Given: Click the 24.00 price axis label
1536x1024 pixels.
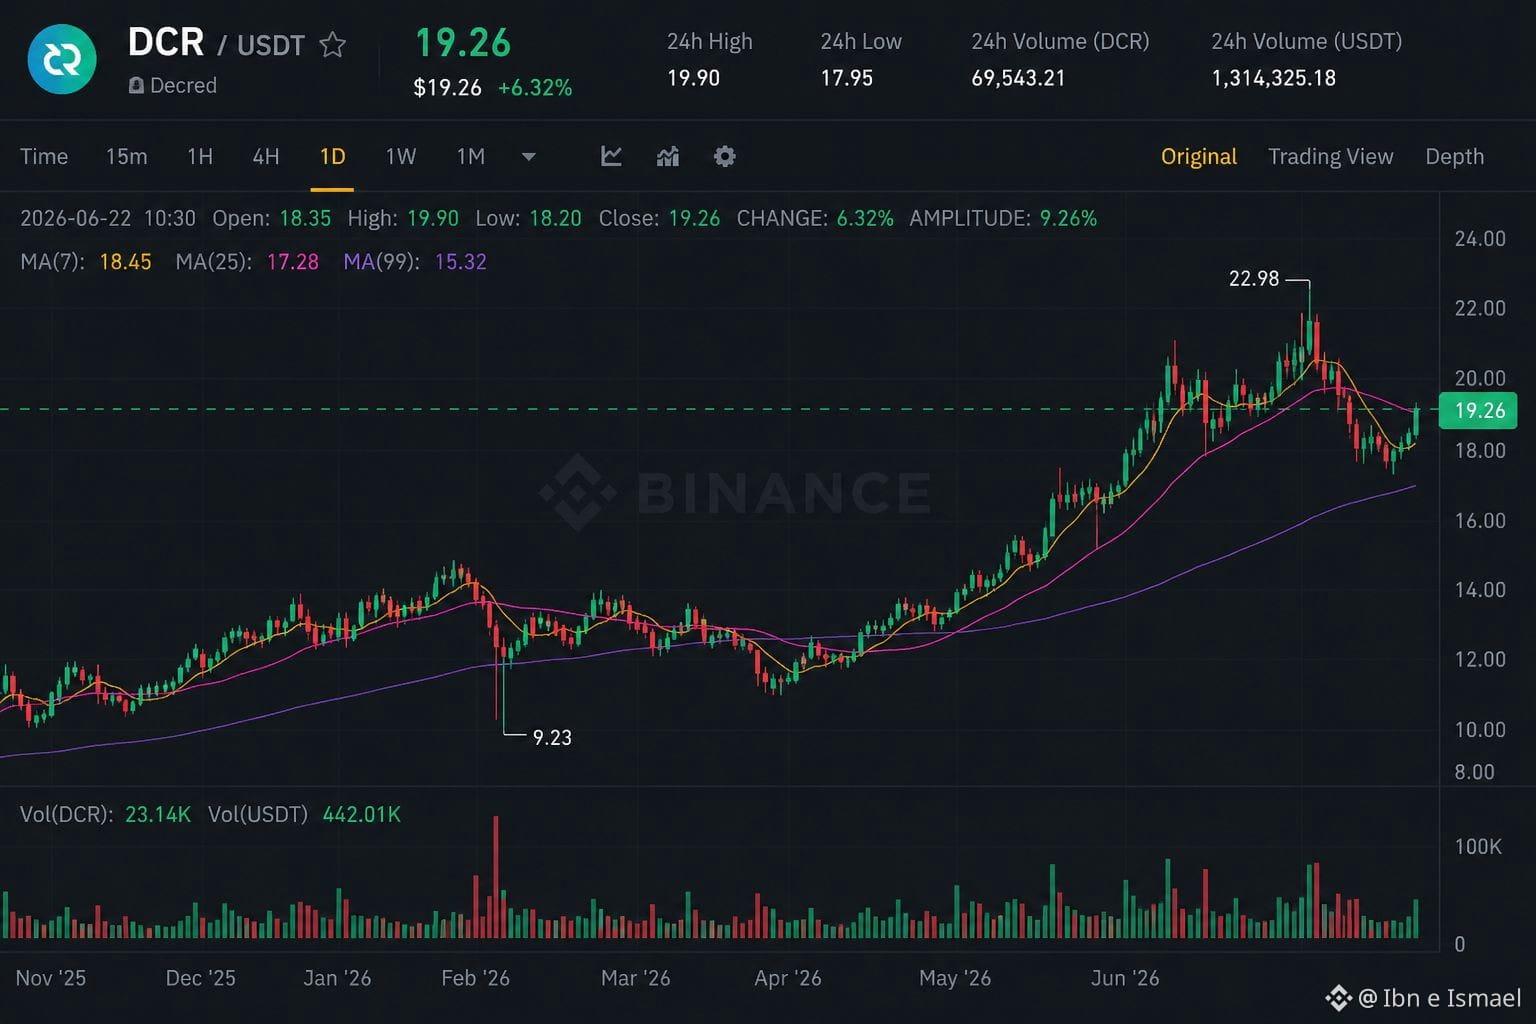Looking at the screenshot, I should (x=1480, y=239).
